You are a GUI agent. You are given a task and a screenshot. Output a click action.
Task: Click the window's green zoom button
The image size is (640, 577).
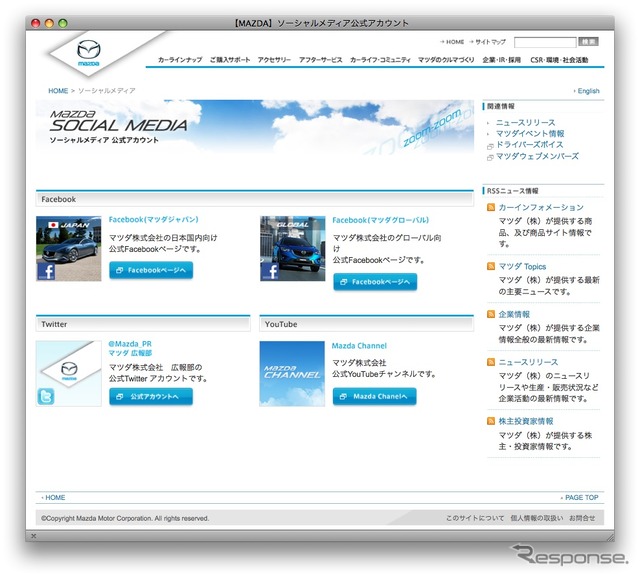tap(63, 23)
